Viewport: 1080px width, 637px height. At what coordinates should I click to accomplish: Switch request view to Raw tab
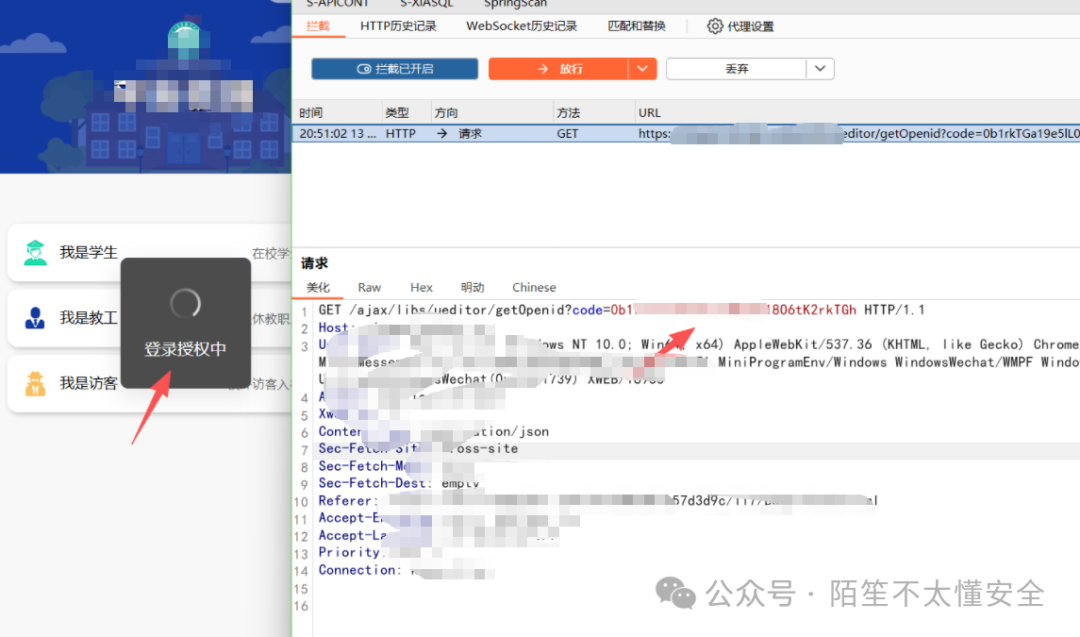pyautogui.click(x=371, y=287)
